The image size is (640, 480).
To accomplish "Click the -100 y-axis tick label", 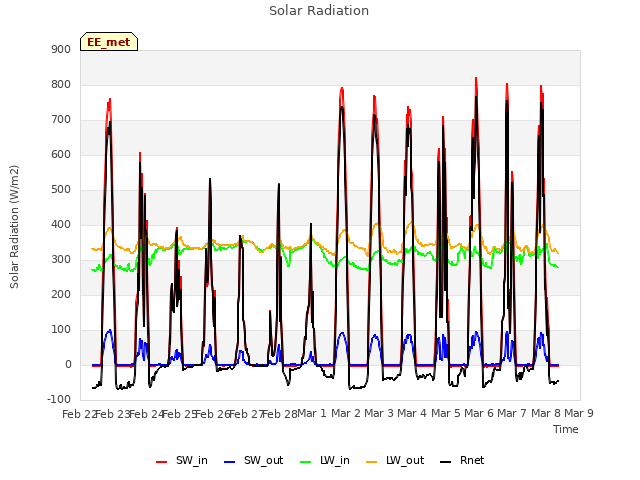I will tap(59, 400).
